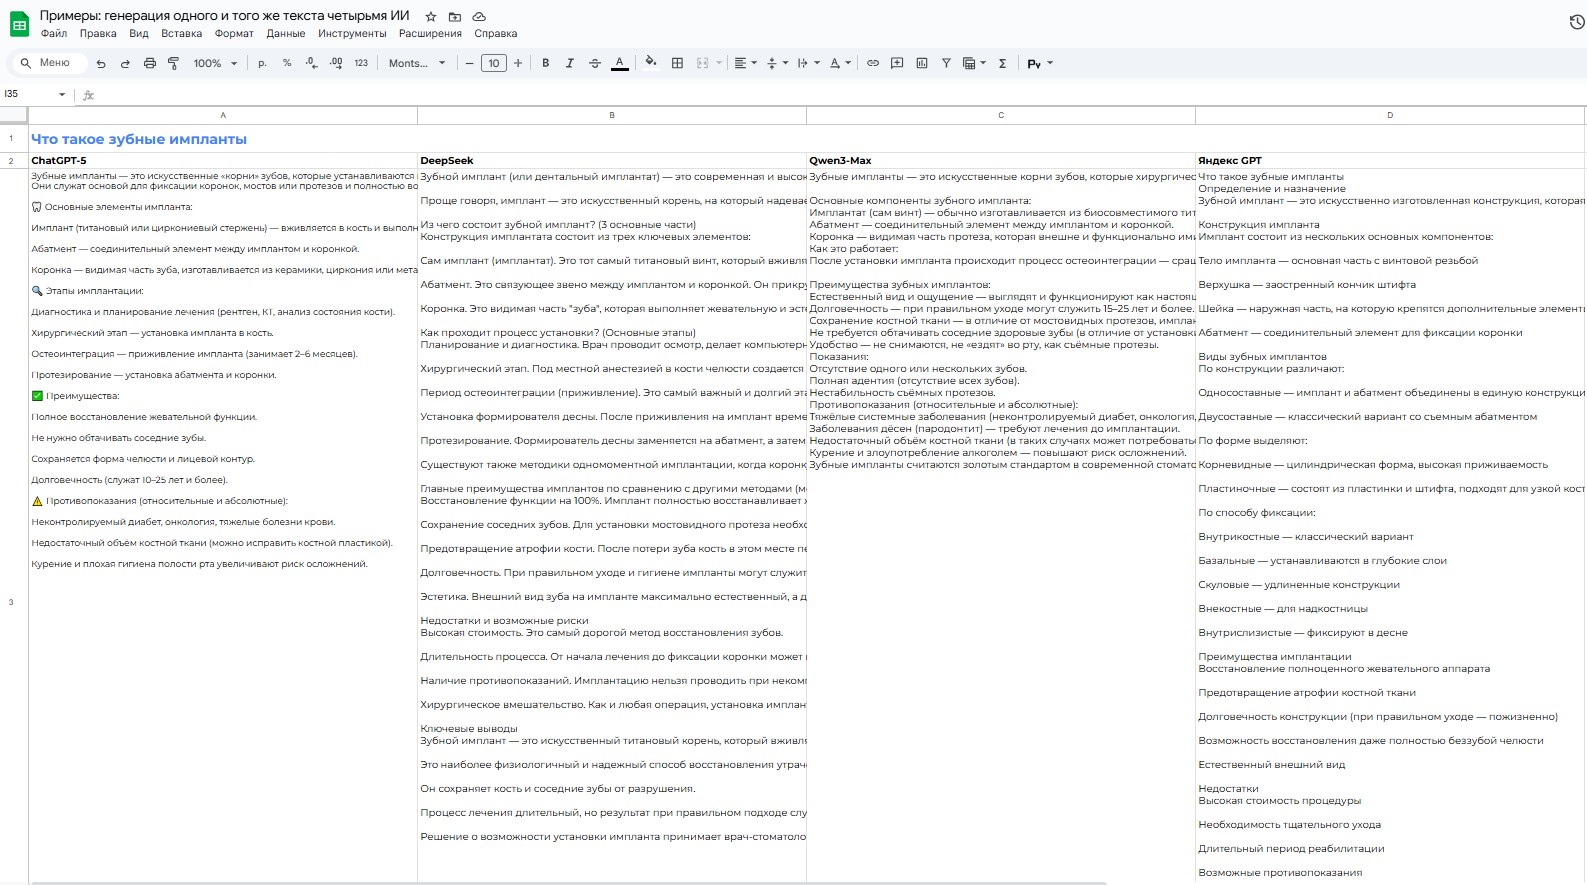Open the text color picker
1587x885 pixels.
[x=620, y=63]
